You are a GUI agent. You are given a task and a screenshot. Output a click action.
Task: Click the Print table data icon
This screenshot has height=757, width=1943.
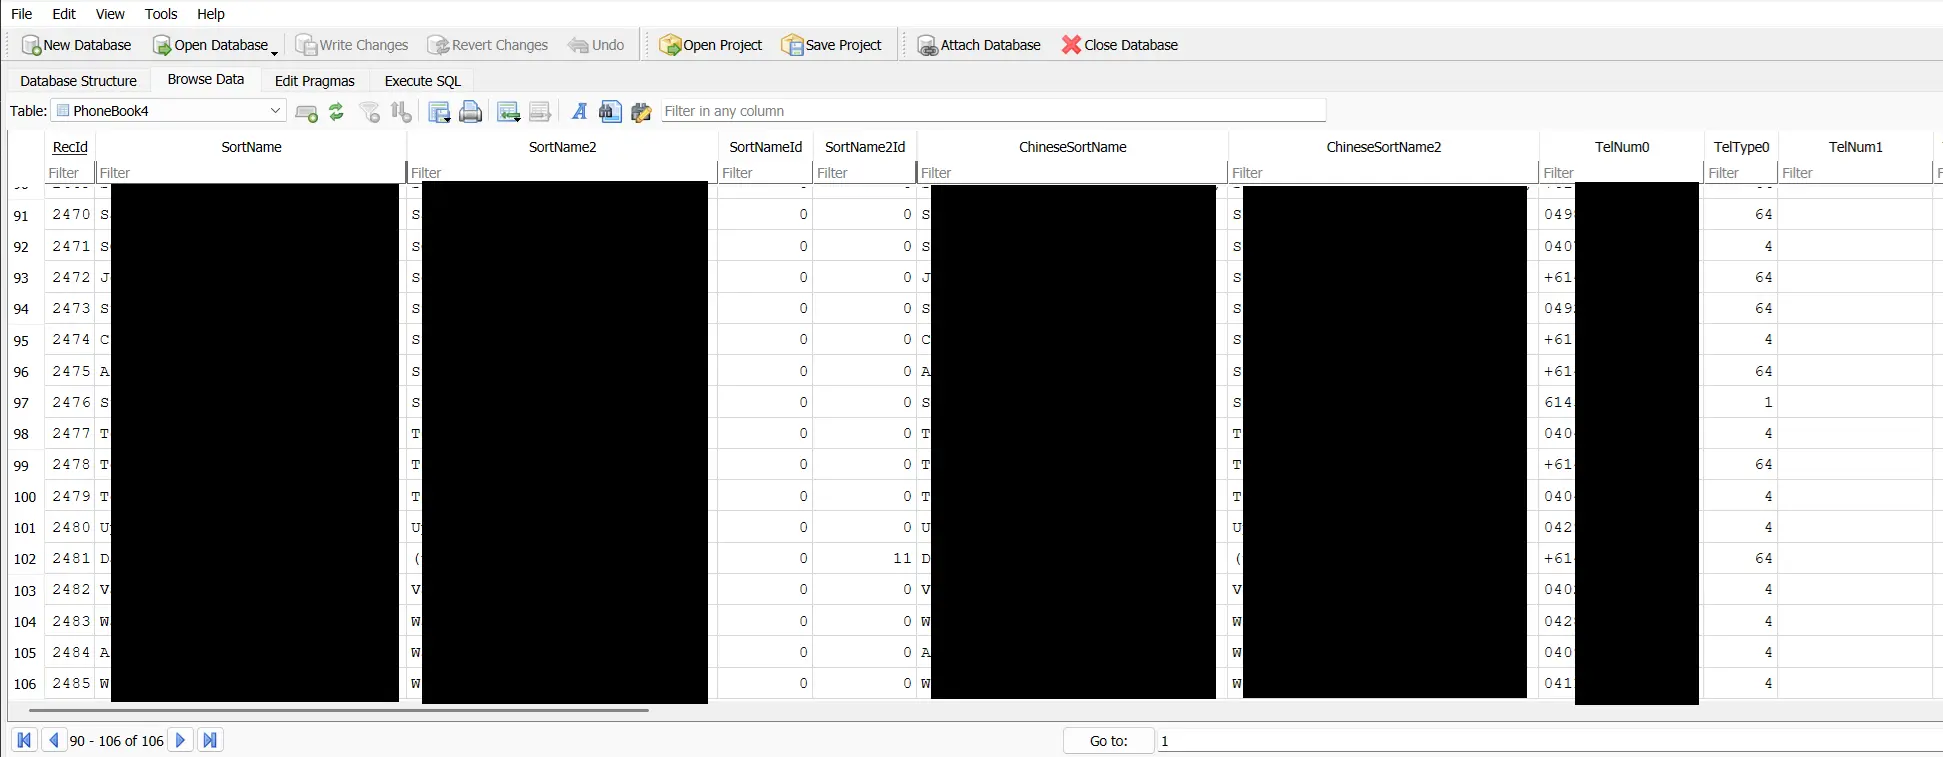coord(470,112)
